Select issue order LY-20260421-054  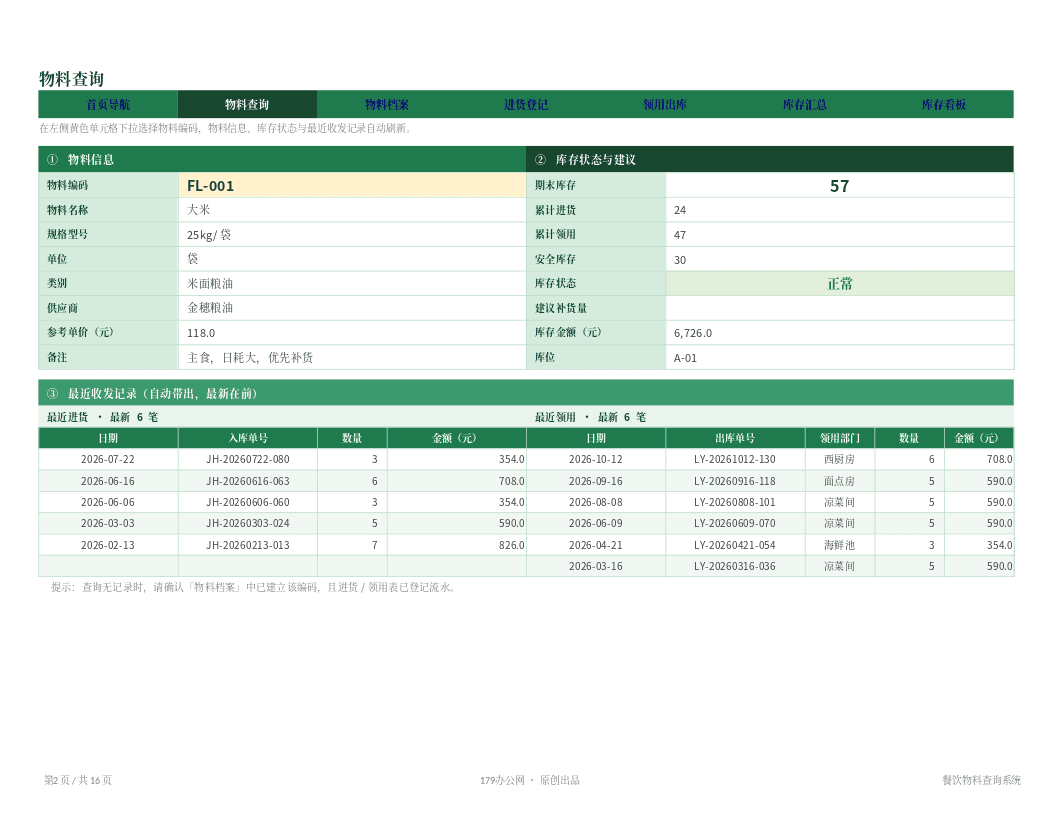tap(735, 545)
